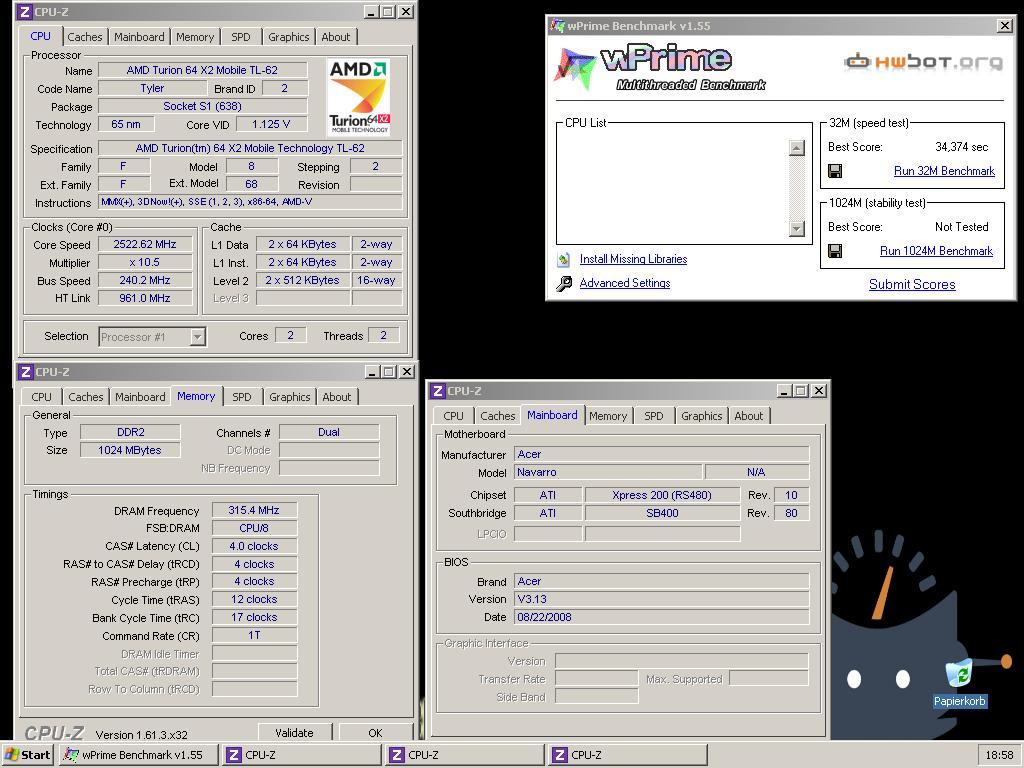Viewport: 1024px width, 768px height.
Task: Click the Multiplier value x 10.5
Action: 145,263
